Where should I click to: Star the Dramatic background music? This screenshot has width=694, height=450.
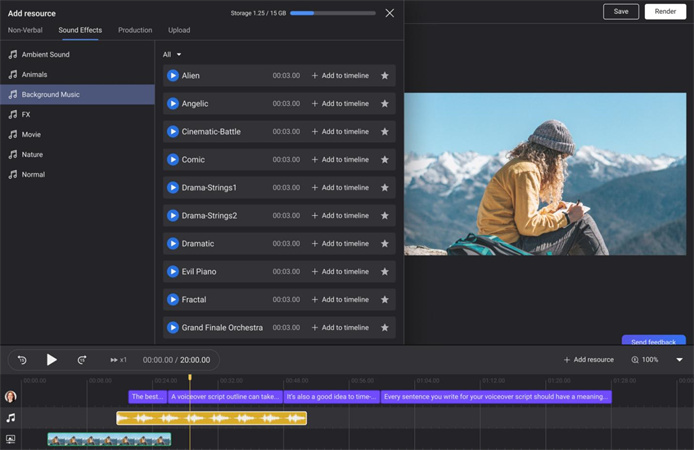tap(384, 244)
